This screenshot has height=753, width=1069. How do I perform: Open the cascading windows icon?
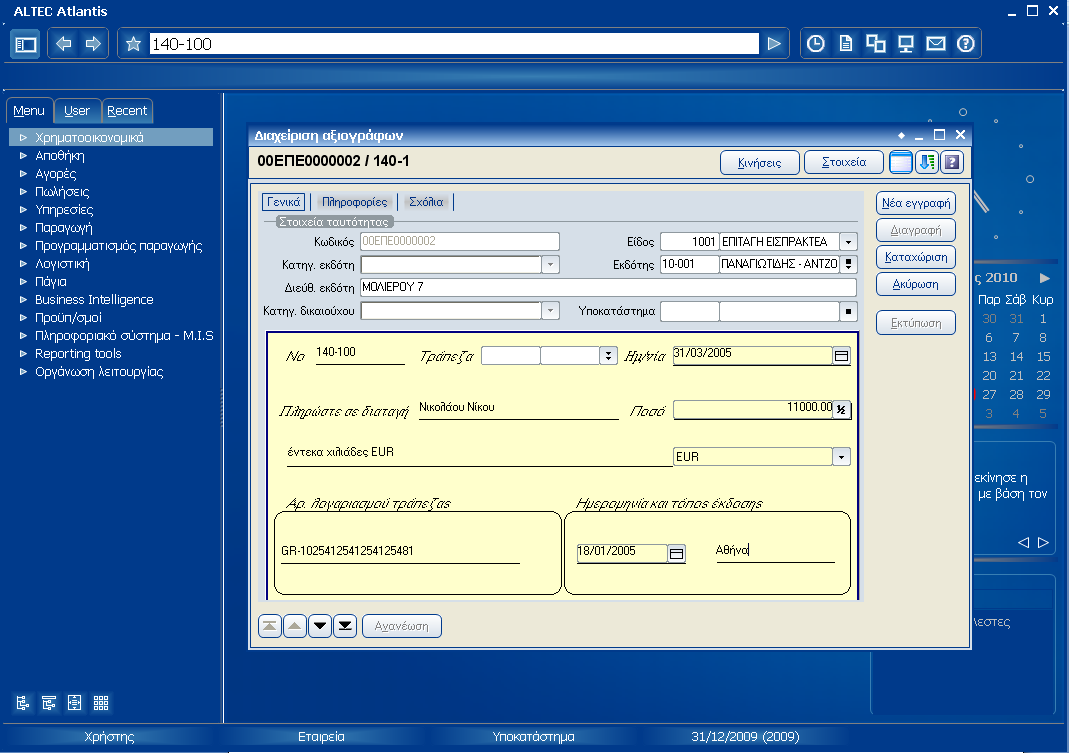coord(875,44)
